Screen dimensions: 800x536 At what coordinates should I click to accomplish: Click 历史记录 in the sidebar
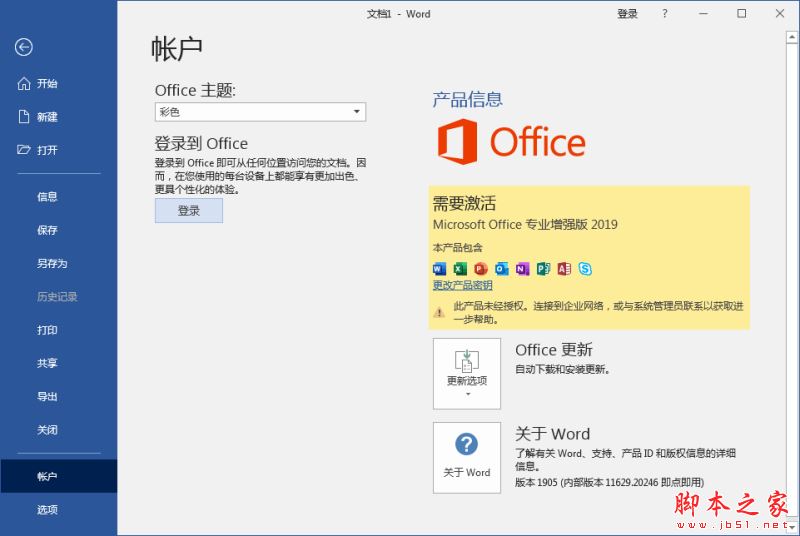[x=59, y=297]
